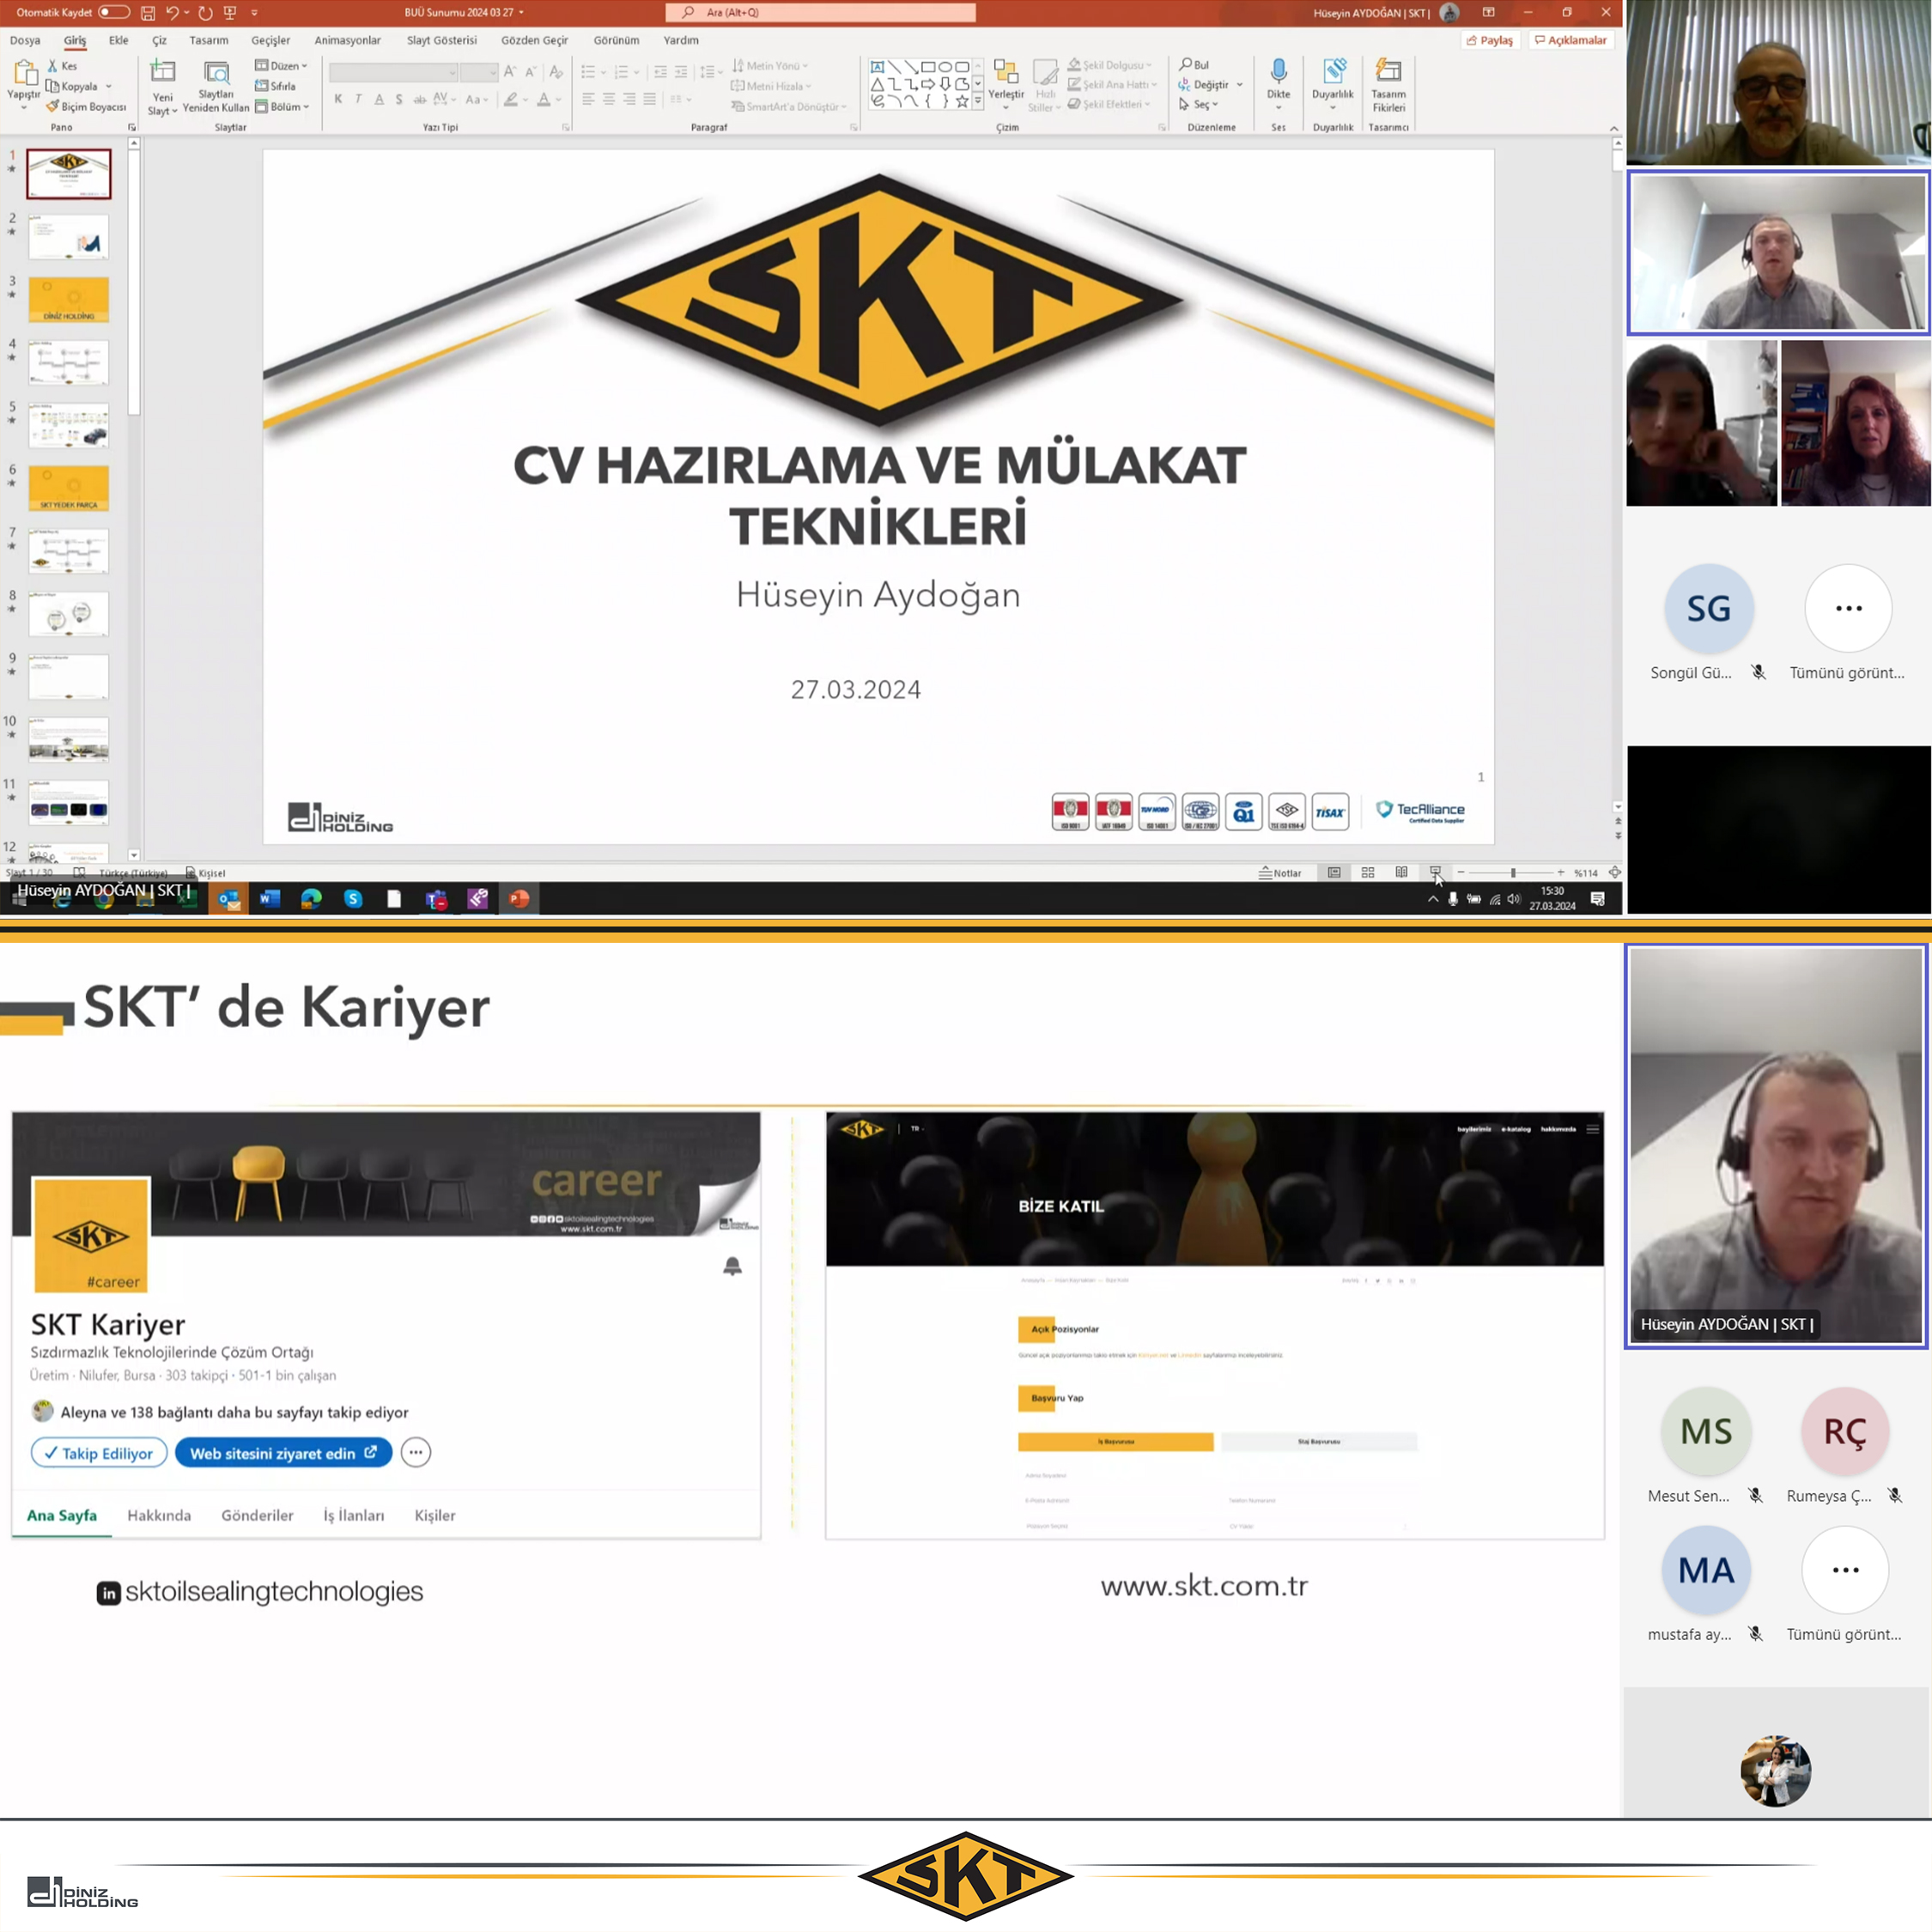Toggle left text alignment
Screen dimensions: 1932x1932
588,99
